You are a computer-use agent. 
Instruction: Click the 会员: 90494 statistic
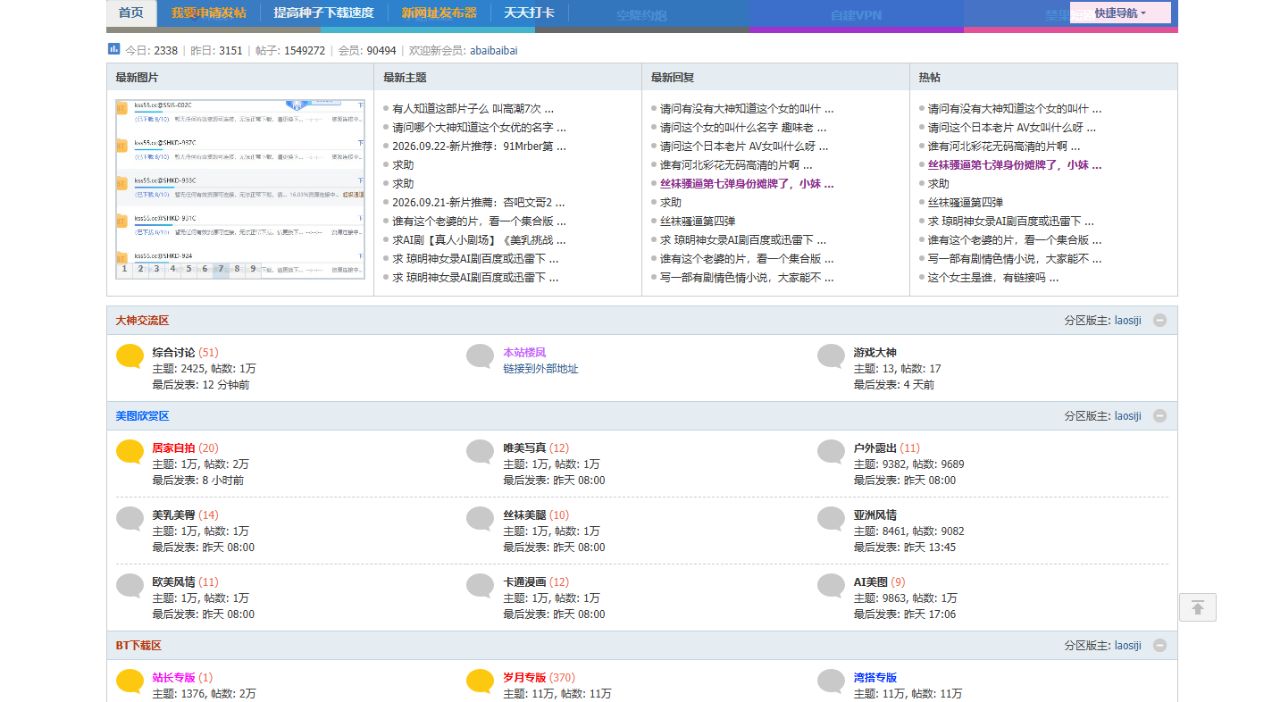point(367,50)
